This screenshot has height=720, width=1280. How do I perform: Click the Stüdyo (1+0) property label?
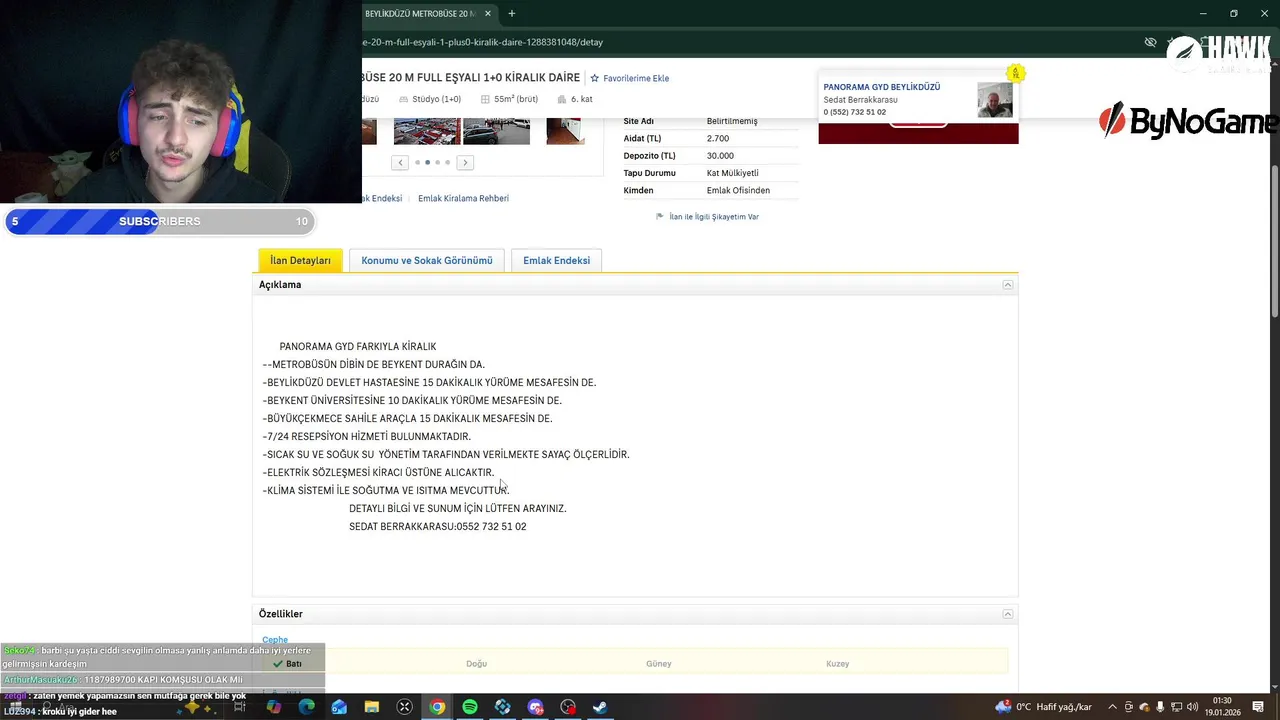pos(437,99)
